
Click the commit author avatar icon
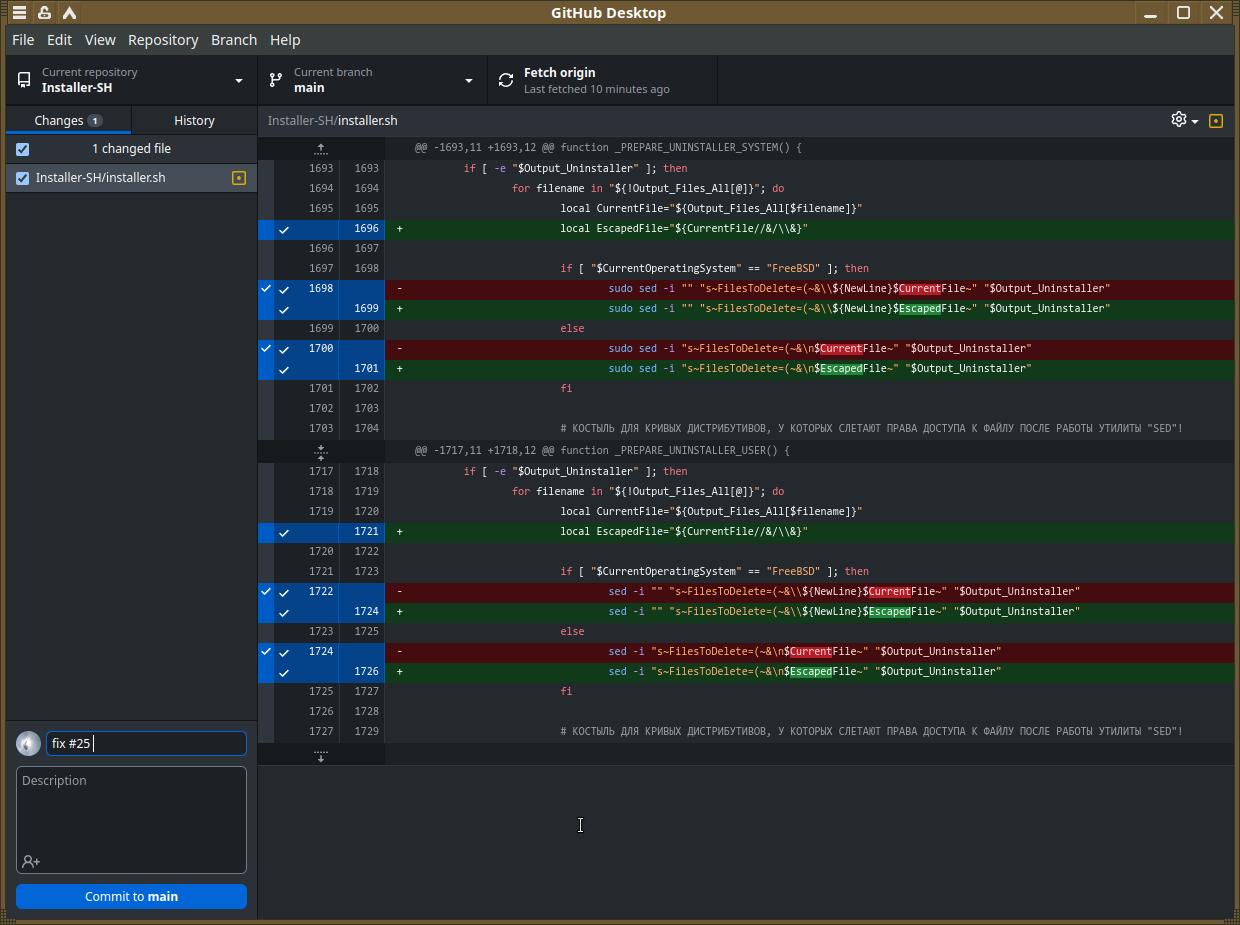28,743
